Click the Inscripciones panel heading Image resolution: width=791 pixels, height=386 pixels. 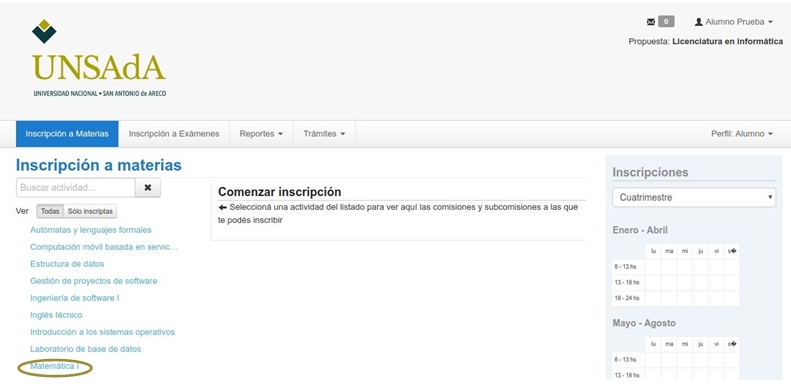pos(650,172)
